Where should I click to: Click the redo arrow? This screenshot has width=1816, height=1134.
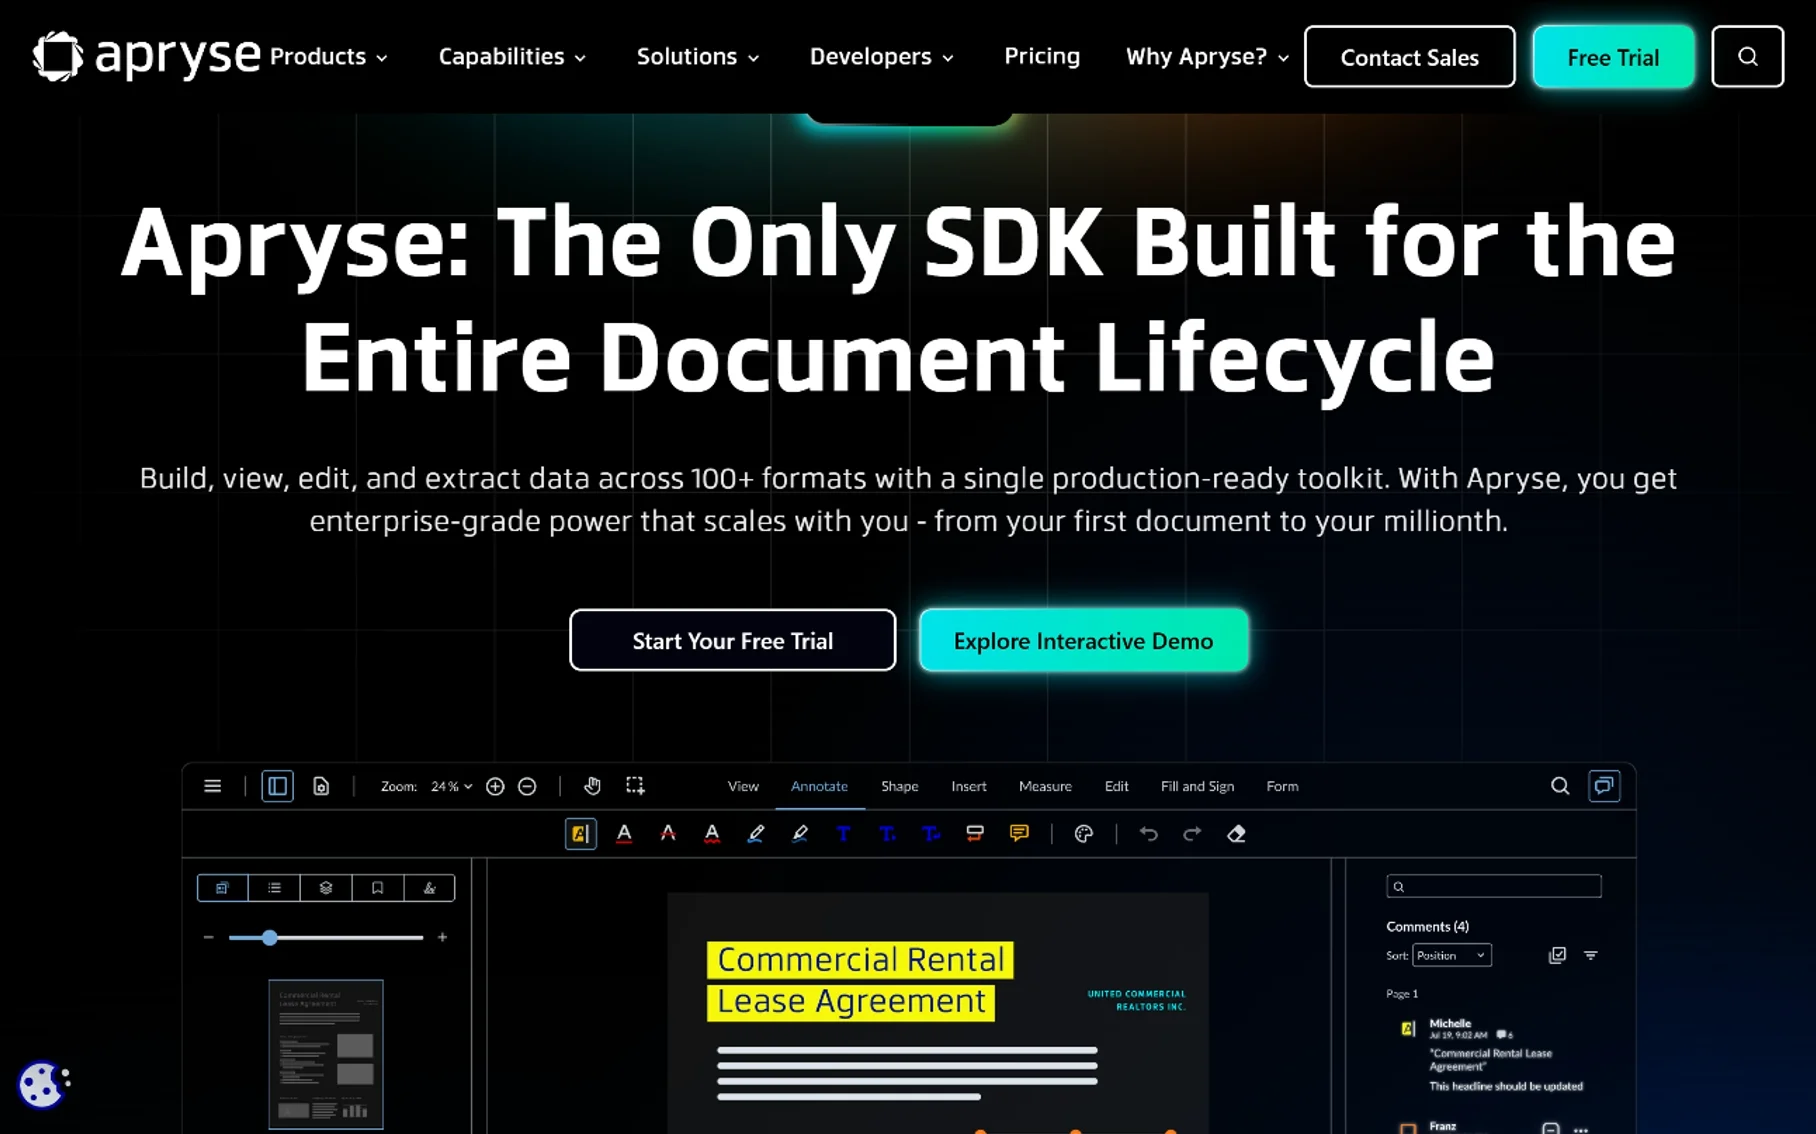1192,834
